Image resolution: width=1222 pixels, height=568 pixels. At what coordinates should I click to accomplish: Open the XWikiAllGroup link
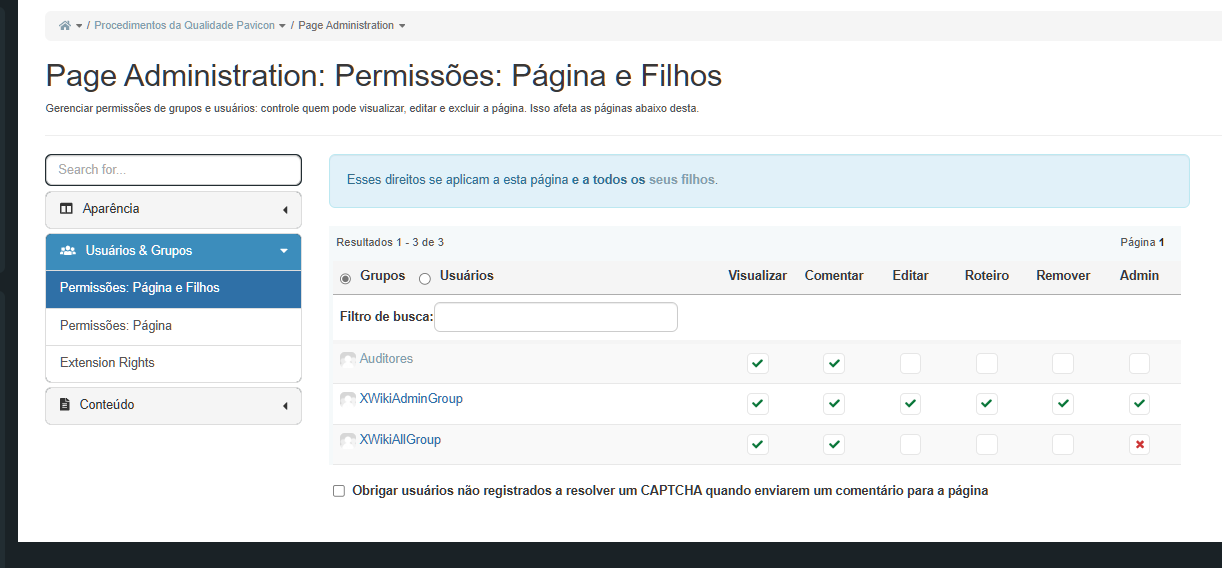point(400,439)
